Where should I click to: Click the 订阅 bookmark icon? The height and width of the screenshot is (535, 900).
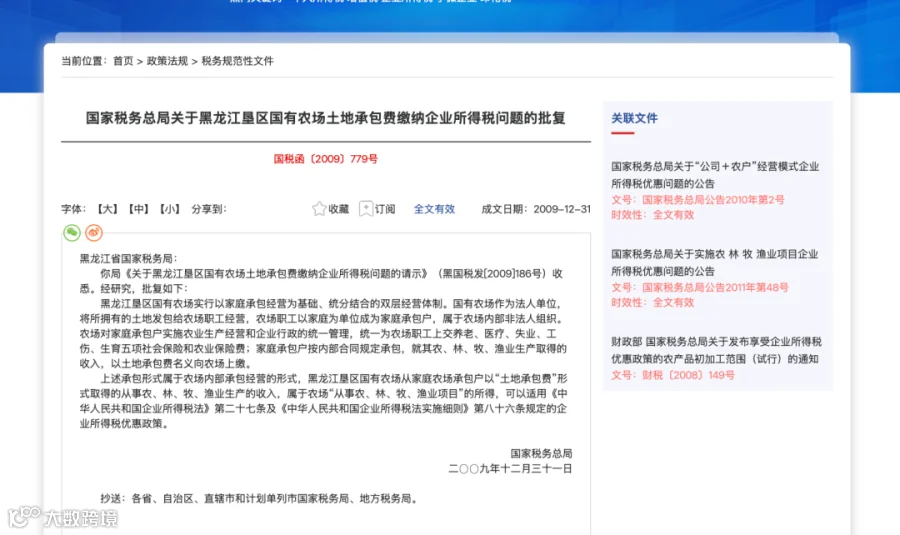tap(366, 208)
